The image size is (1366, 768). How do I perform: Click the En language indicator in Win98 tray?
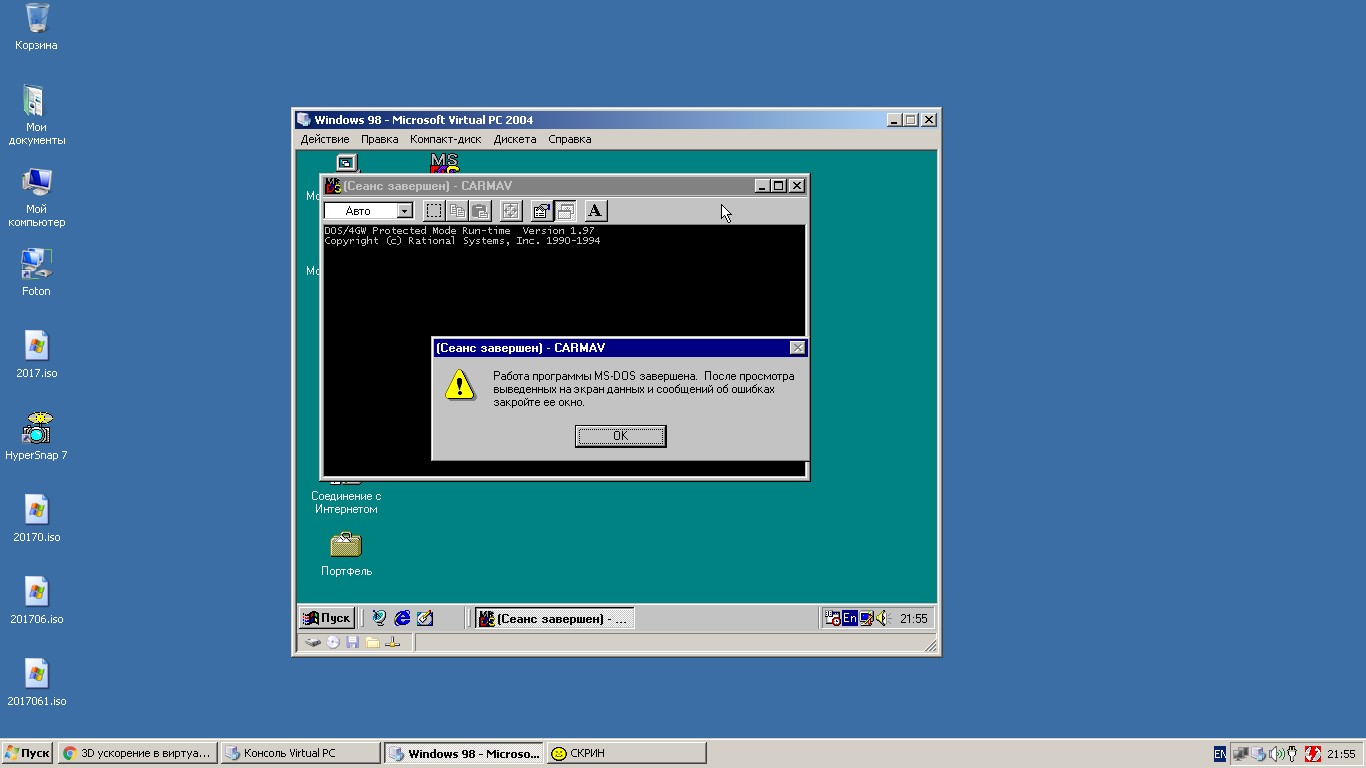(849, 618)
